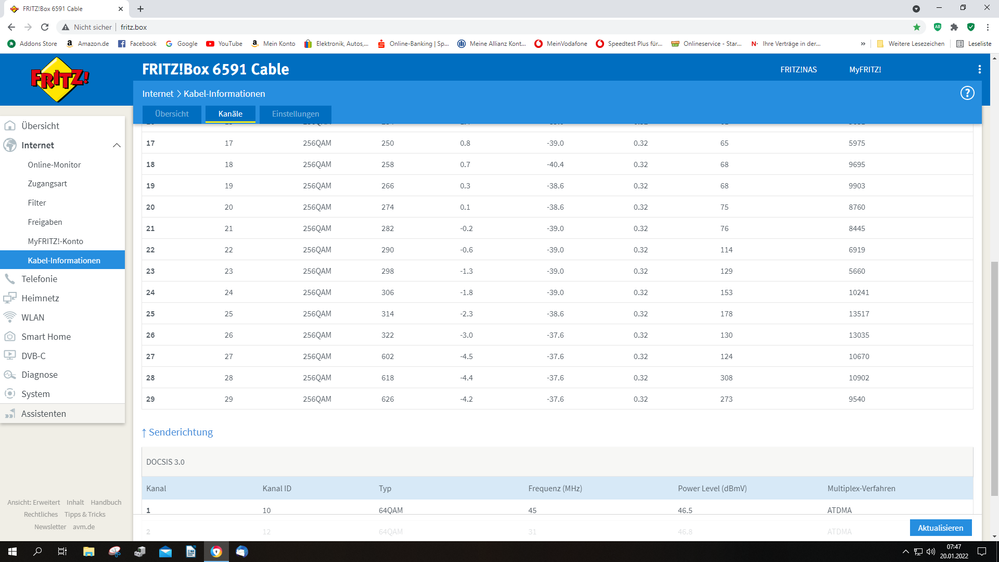Click the FRITZ! logo

point(60,79)
